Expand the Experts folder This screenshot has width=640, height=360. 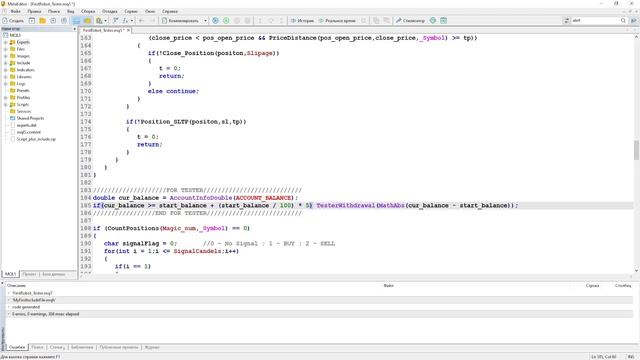[x=6, y=42]
